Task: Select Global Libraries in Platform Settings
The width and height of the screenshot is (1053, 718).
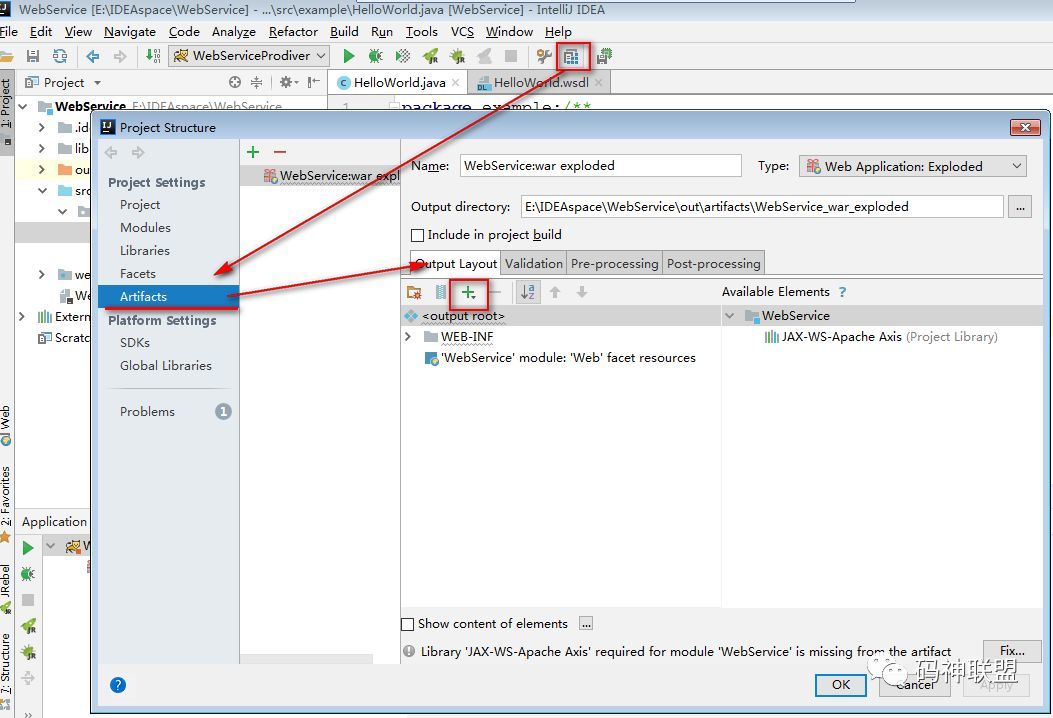Action: pyautogui.click(x=165, y=366)
